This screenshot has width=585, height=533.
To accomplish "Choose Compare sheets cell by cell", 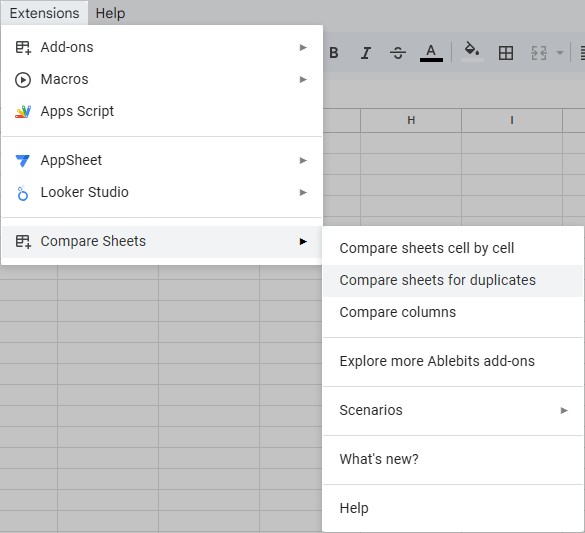I will (x=453, y=248).
